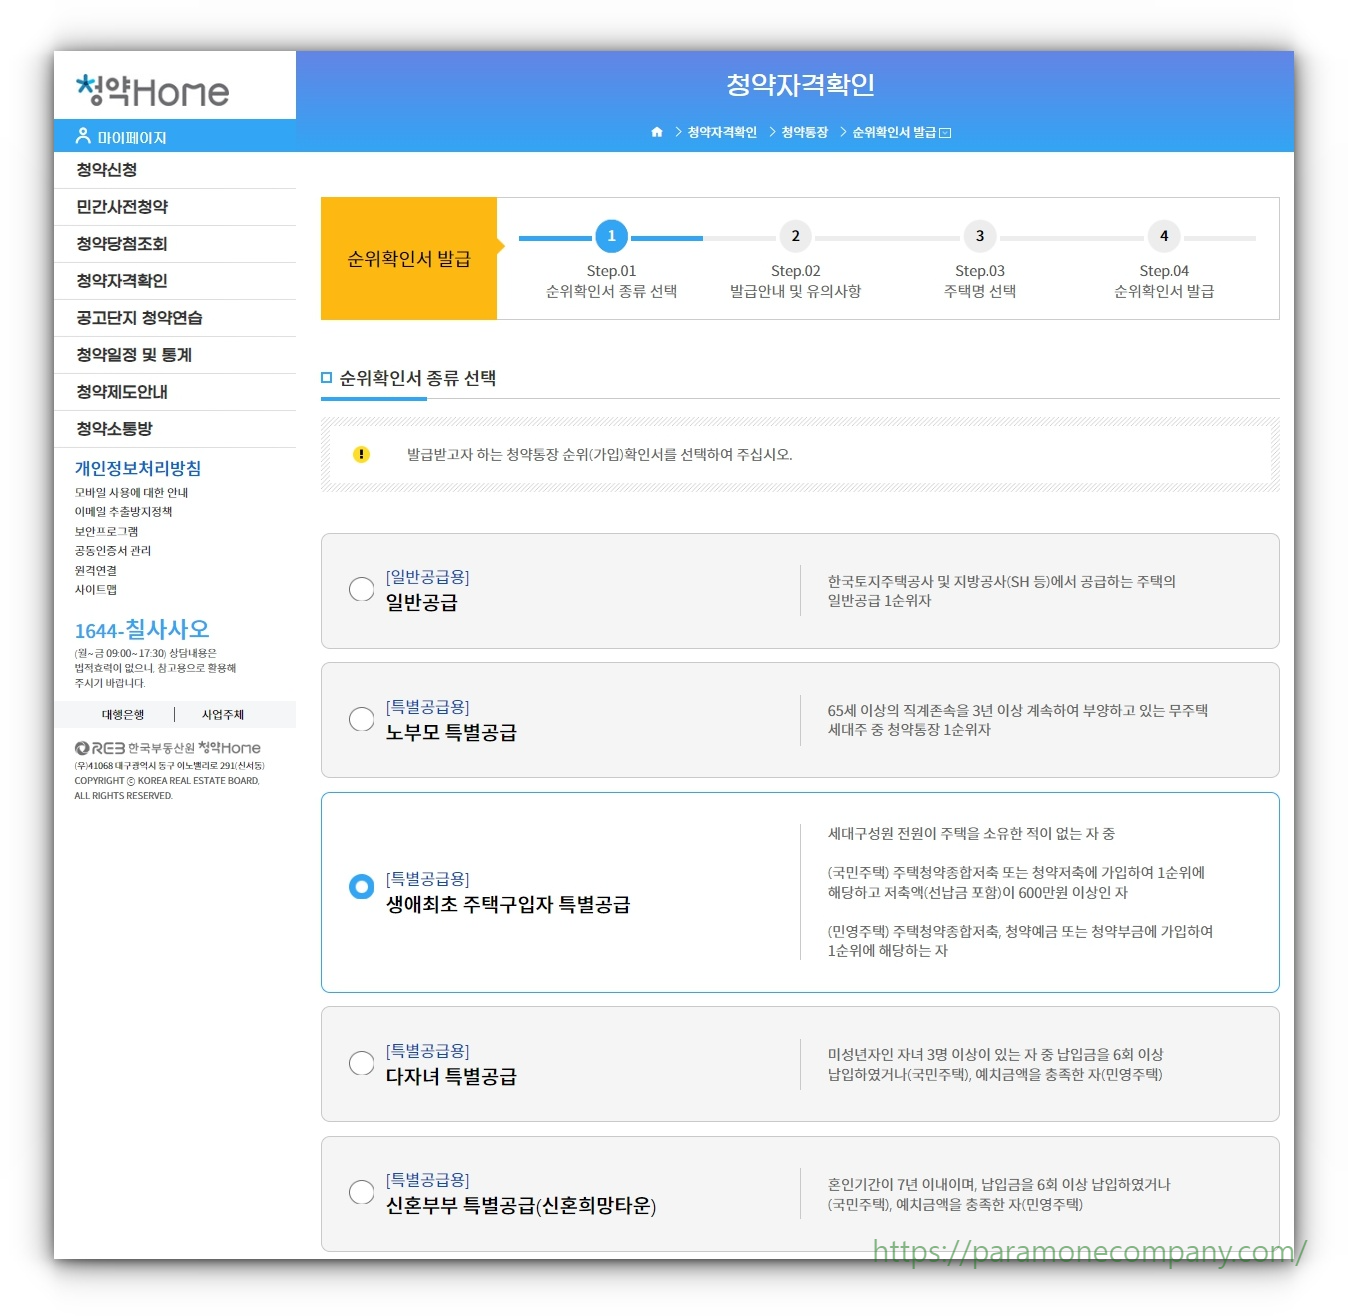
Task: Click the yellow exclamation notice icon
Action: point(362,455)
